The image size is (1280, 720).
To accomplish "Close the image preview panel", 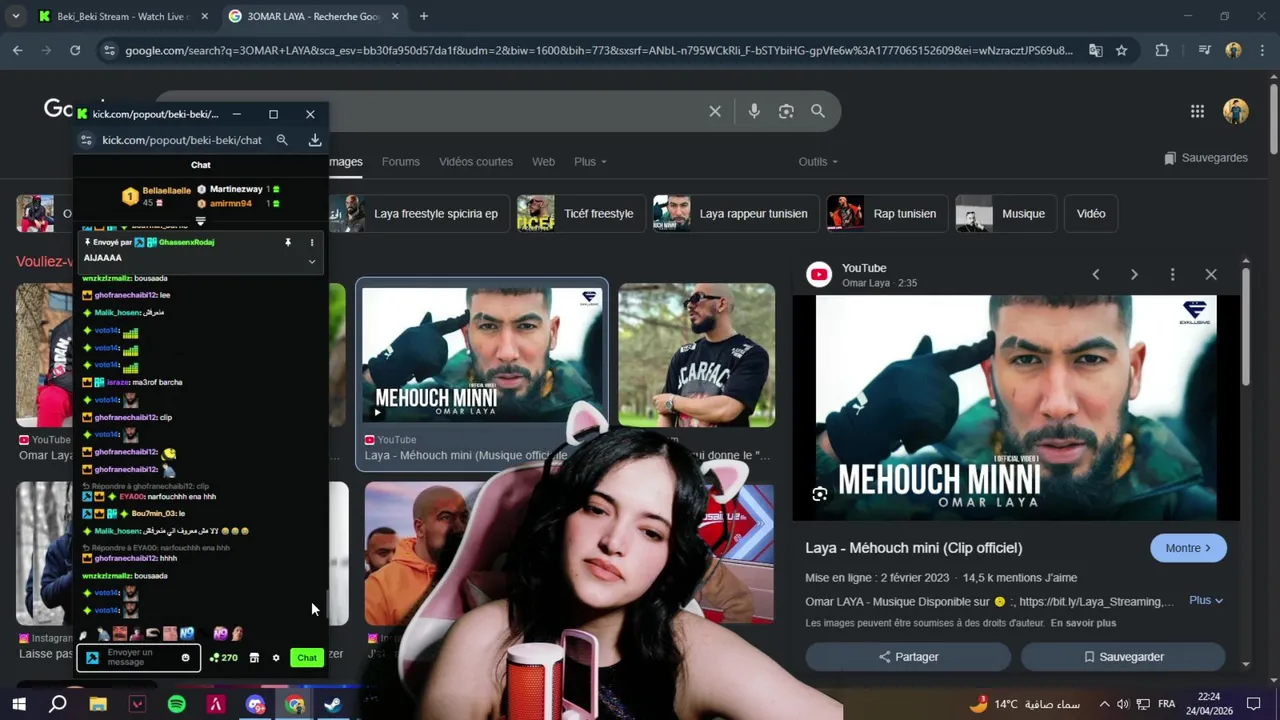I will point(1211,274).
